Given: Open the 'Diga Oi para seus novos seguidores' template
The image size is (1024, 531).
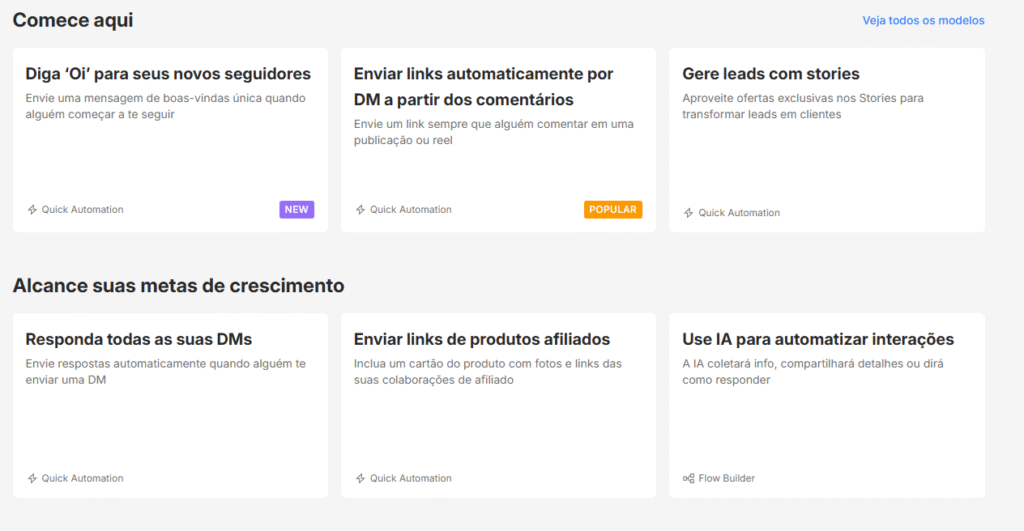Looking at the screenshot, I should (168, 74).
